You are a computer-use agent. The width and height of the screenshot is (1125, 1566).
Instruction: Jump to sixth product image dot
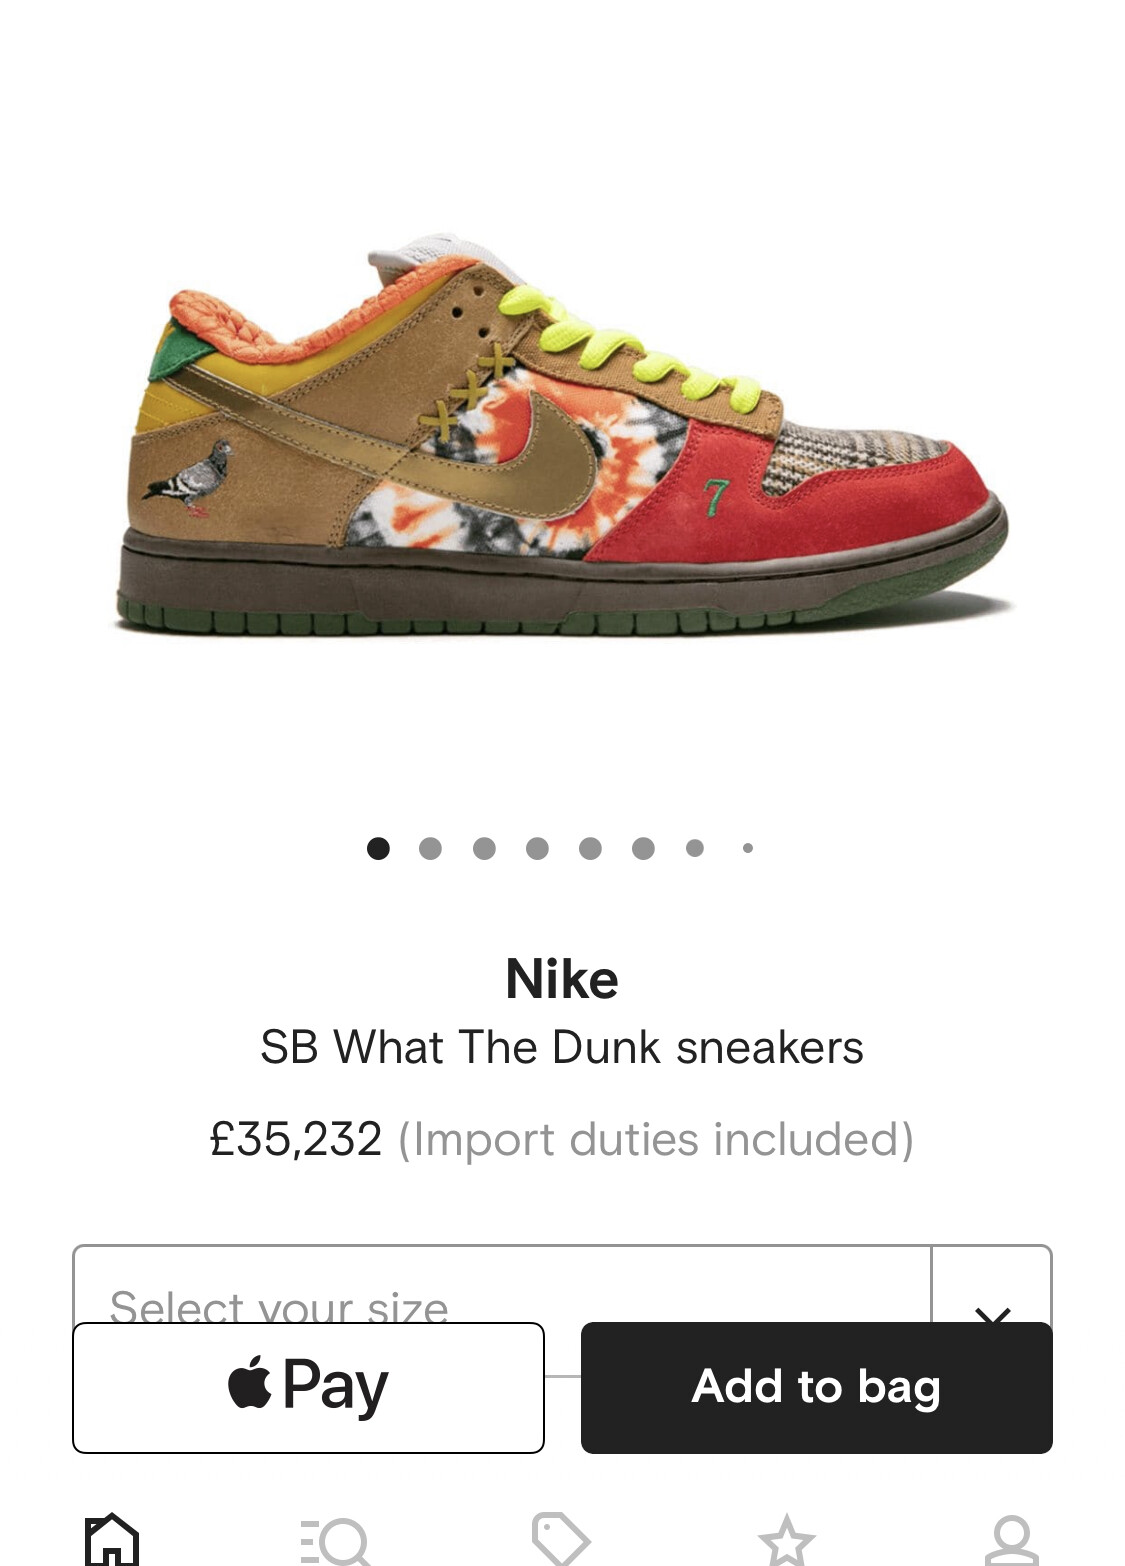[x=643, y=848]
